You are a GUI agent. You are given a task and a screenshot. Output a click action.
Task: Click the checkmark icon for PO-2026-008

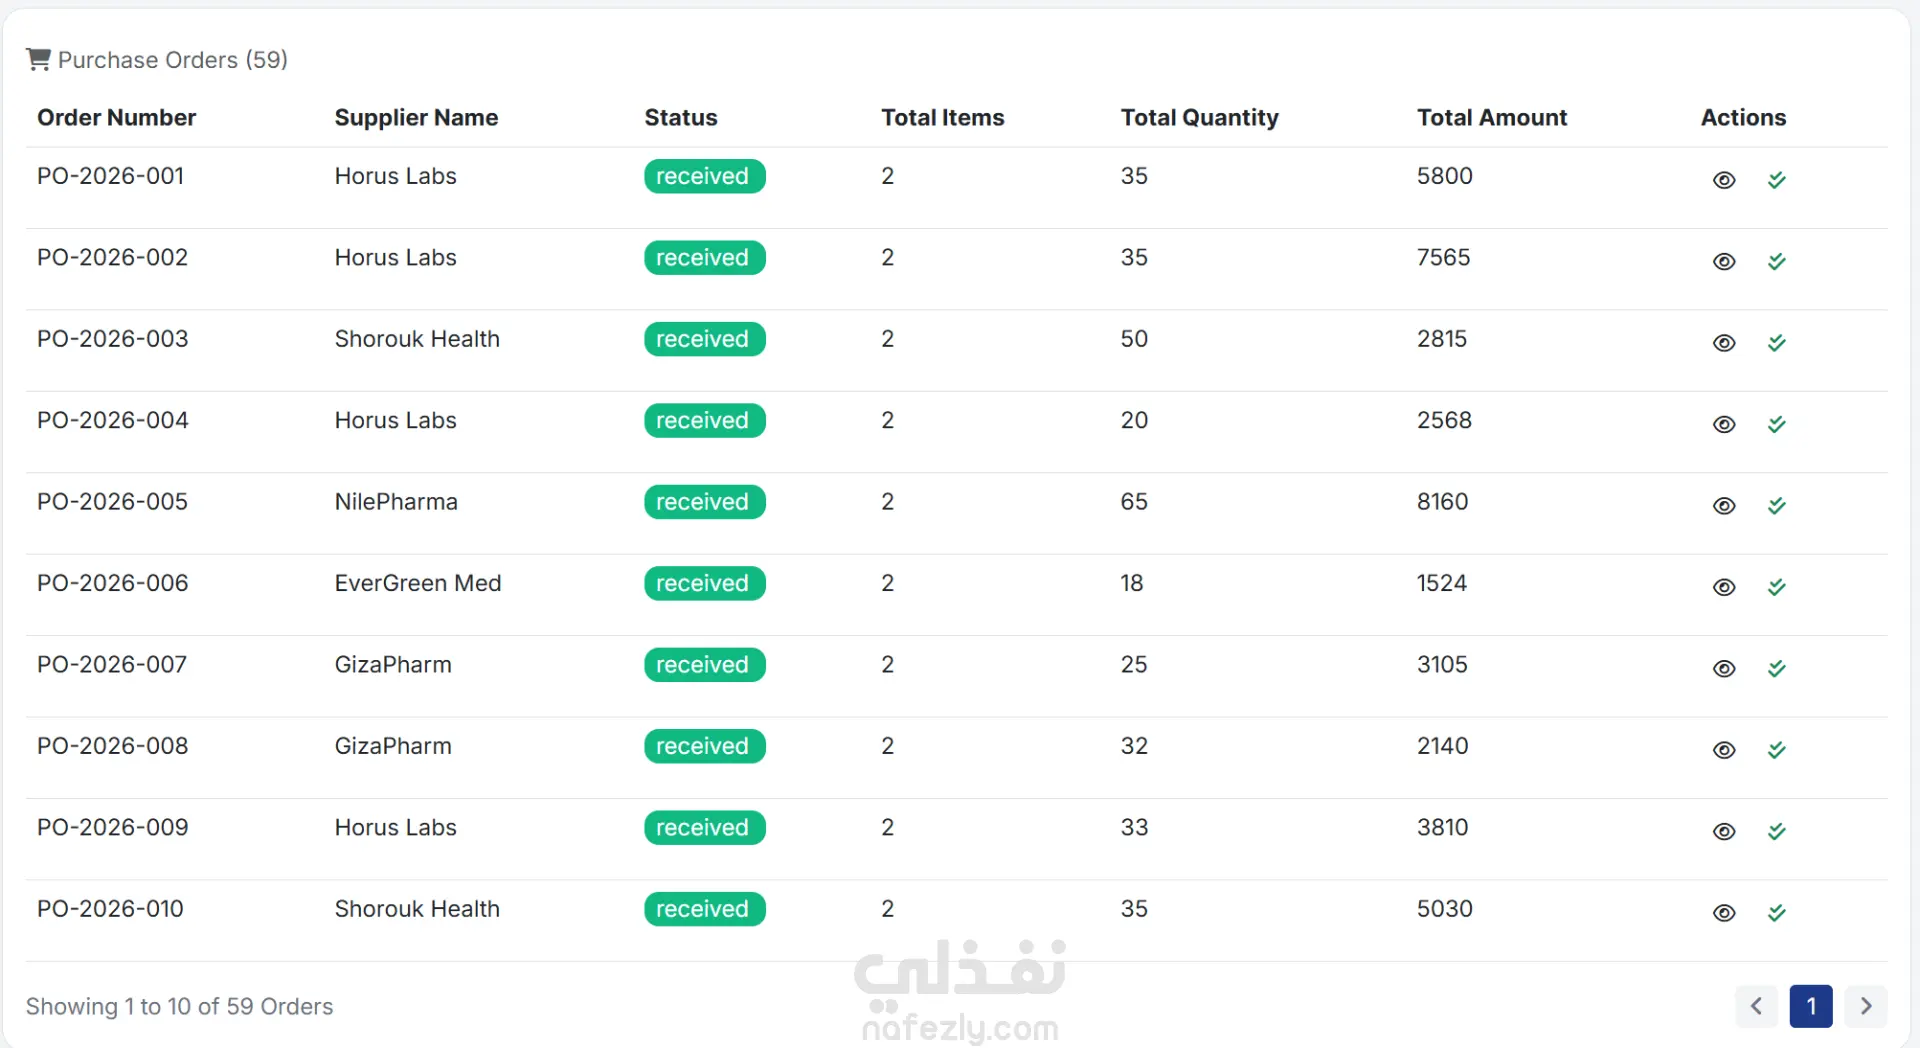coord(1777,750)
